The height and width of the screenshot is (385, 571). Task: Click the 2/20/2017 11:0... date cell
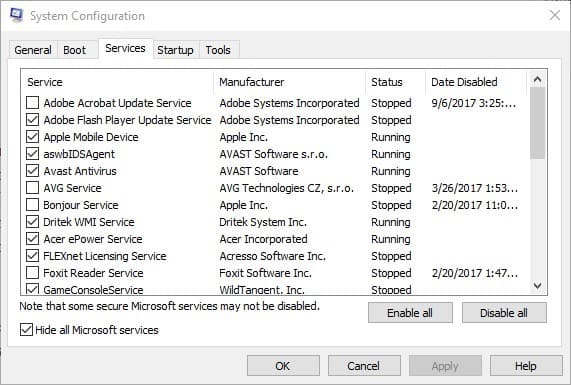click(x=475, y=205)
